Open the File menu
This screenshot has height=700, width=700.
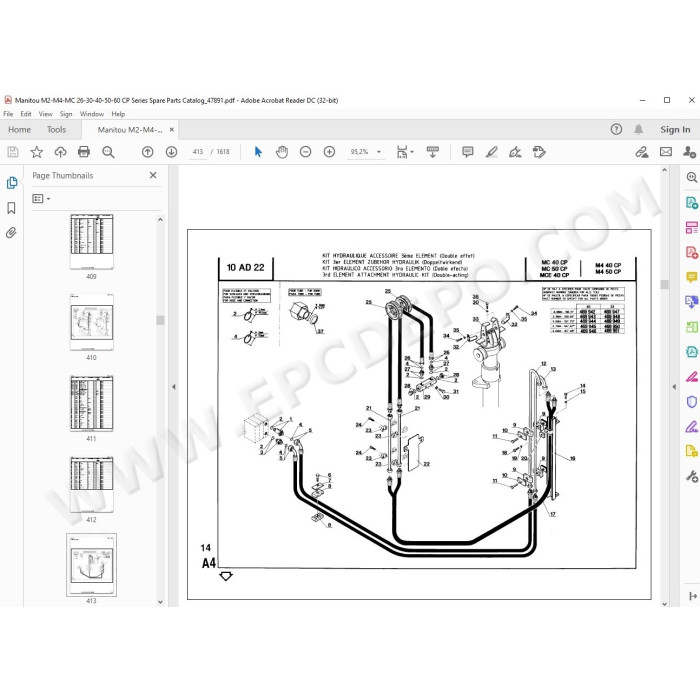pos(8,114)
